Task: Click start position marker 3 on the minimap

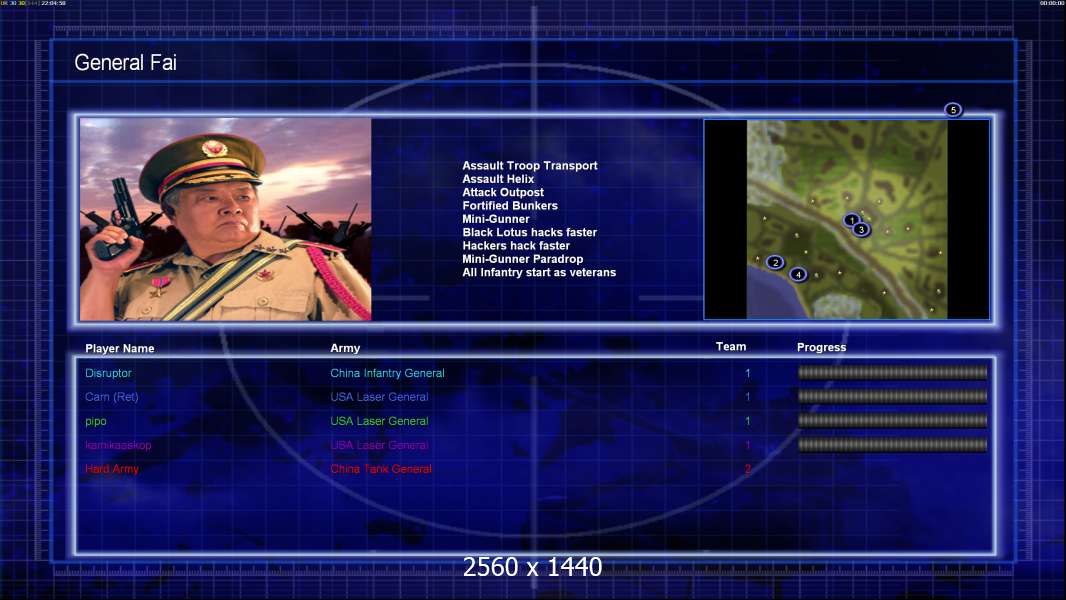Action: coord(861,230)
